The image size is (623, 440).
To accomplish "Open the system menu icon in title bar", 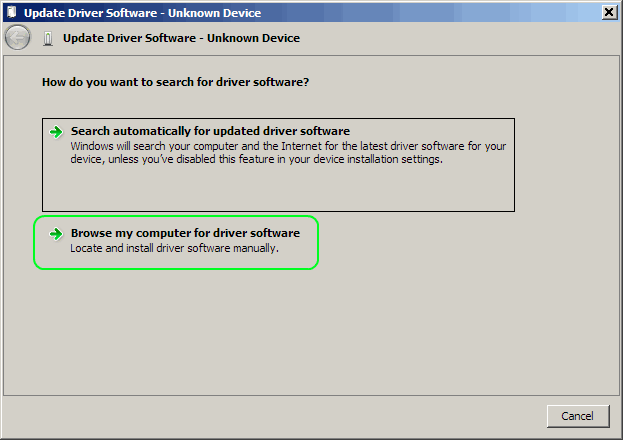I will 10,12.
